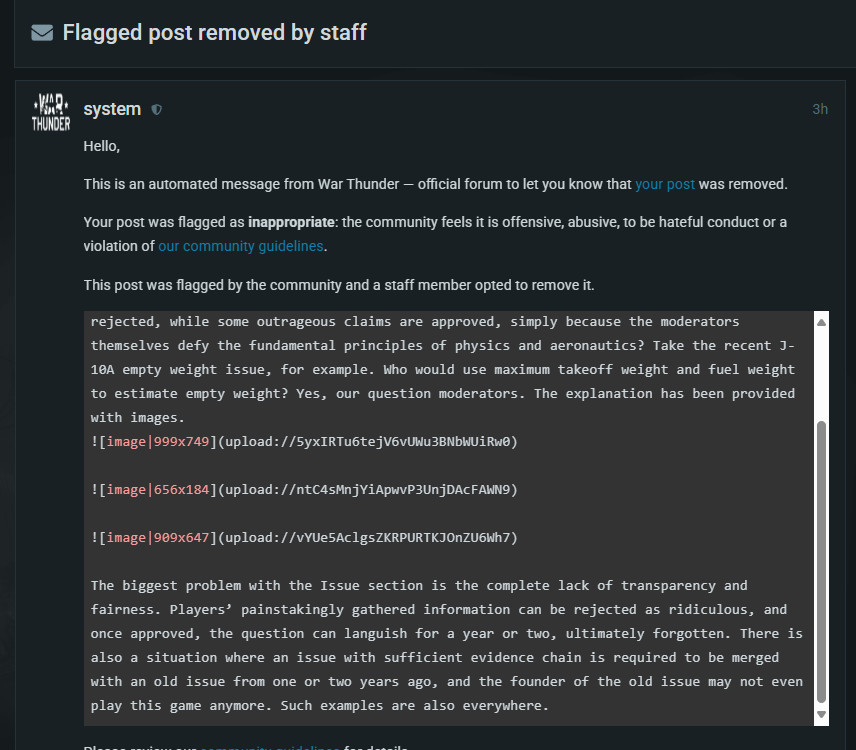
Task: Click the moderator shield icon next to system
Action: coord(156,110)
